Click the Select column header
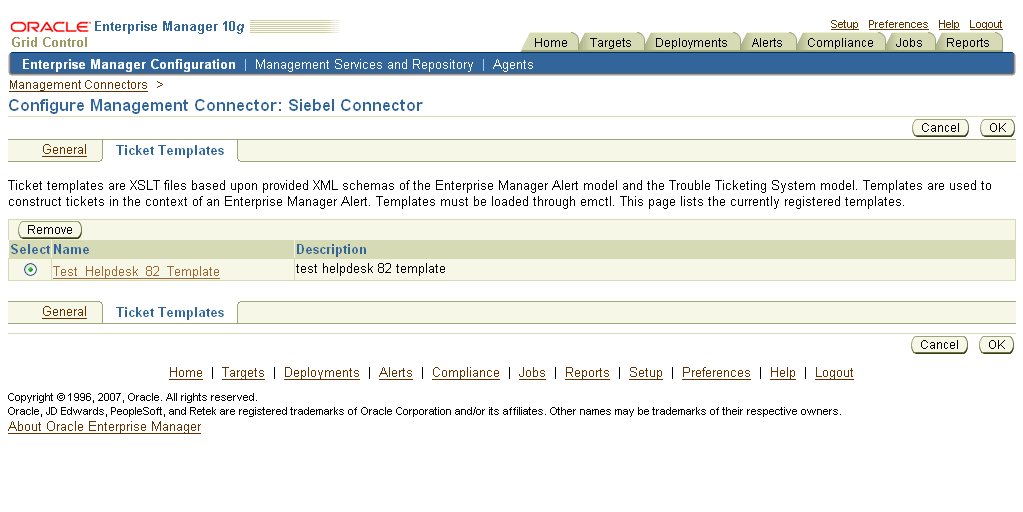The height and width of the screenshot is (512, 1023). click(30, 249)
